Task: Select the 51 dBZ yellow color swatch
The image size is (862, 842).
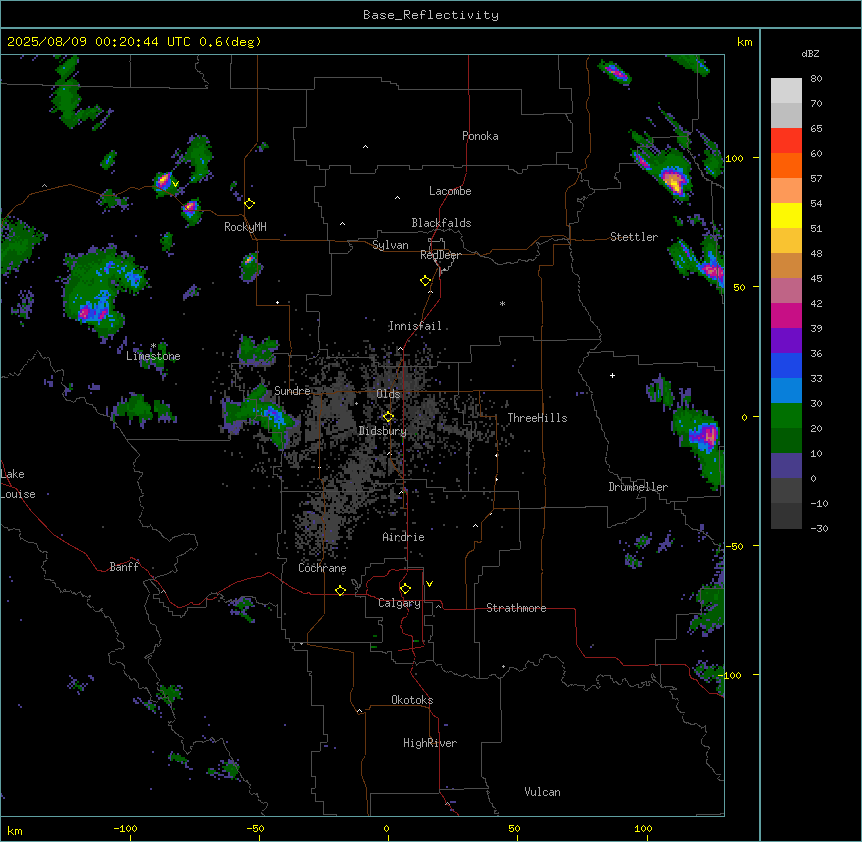Action: pos(786,215)
